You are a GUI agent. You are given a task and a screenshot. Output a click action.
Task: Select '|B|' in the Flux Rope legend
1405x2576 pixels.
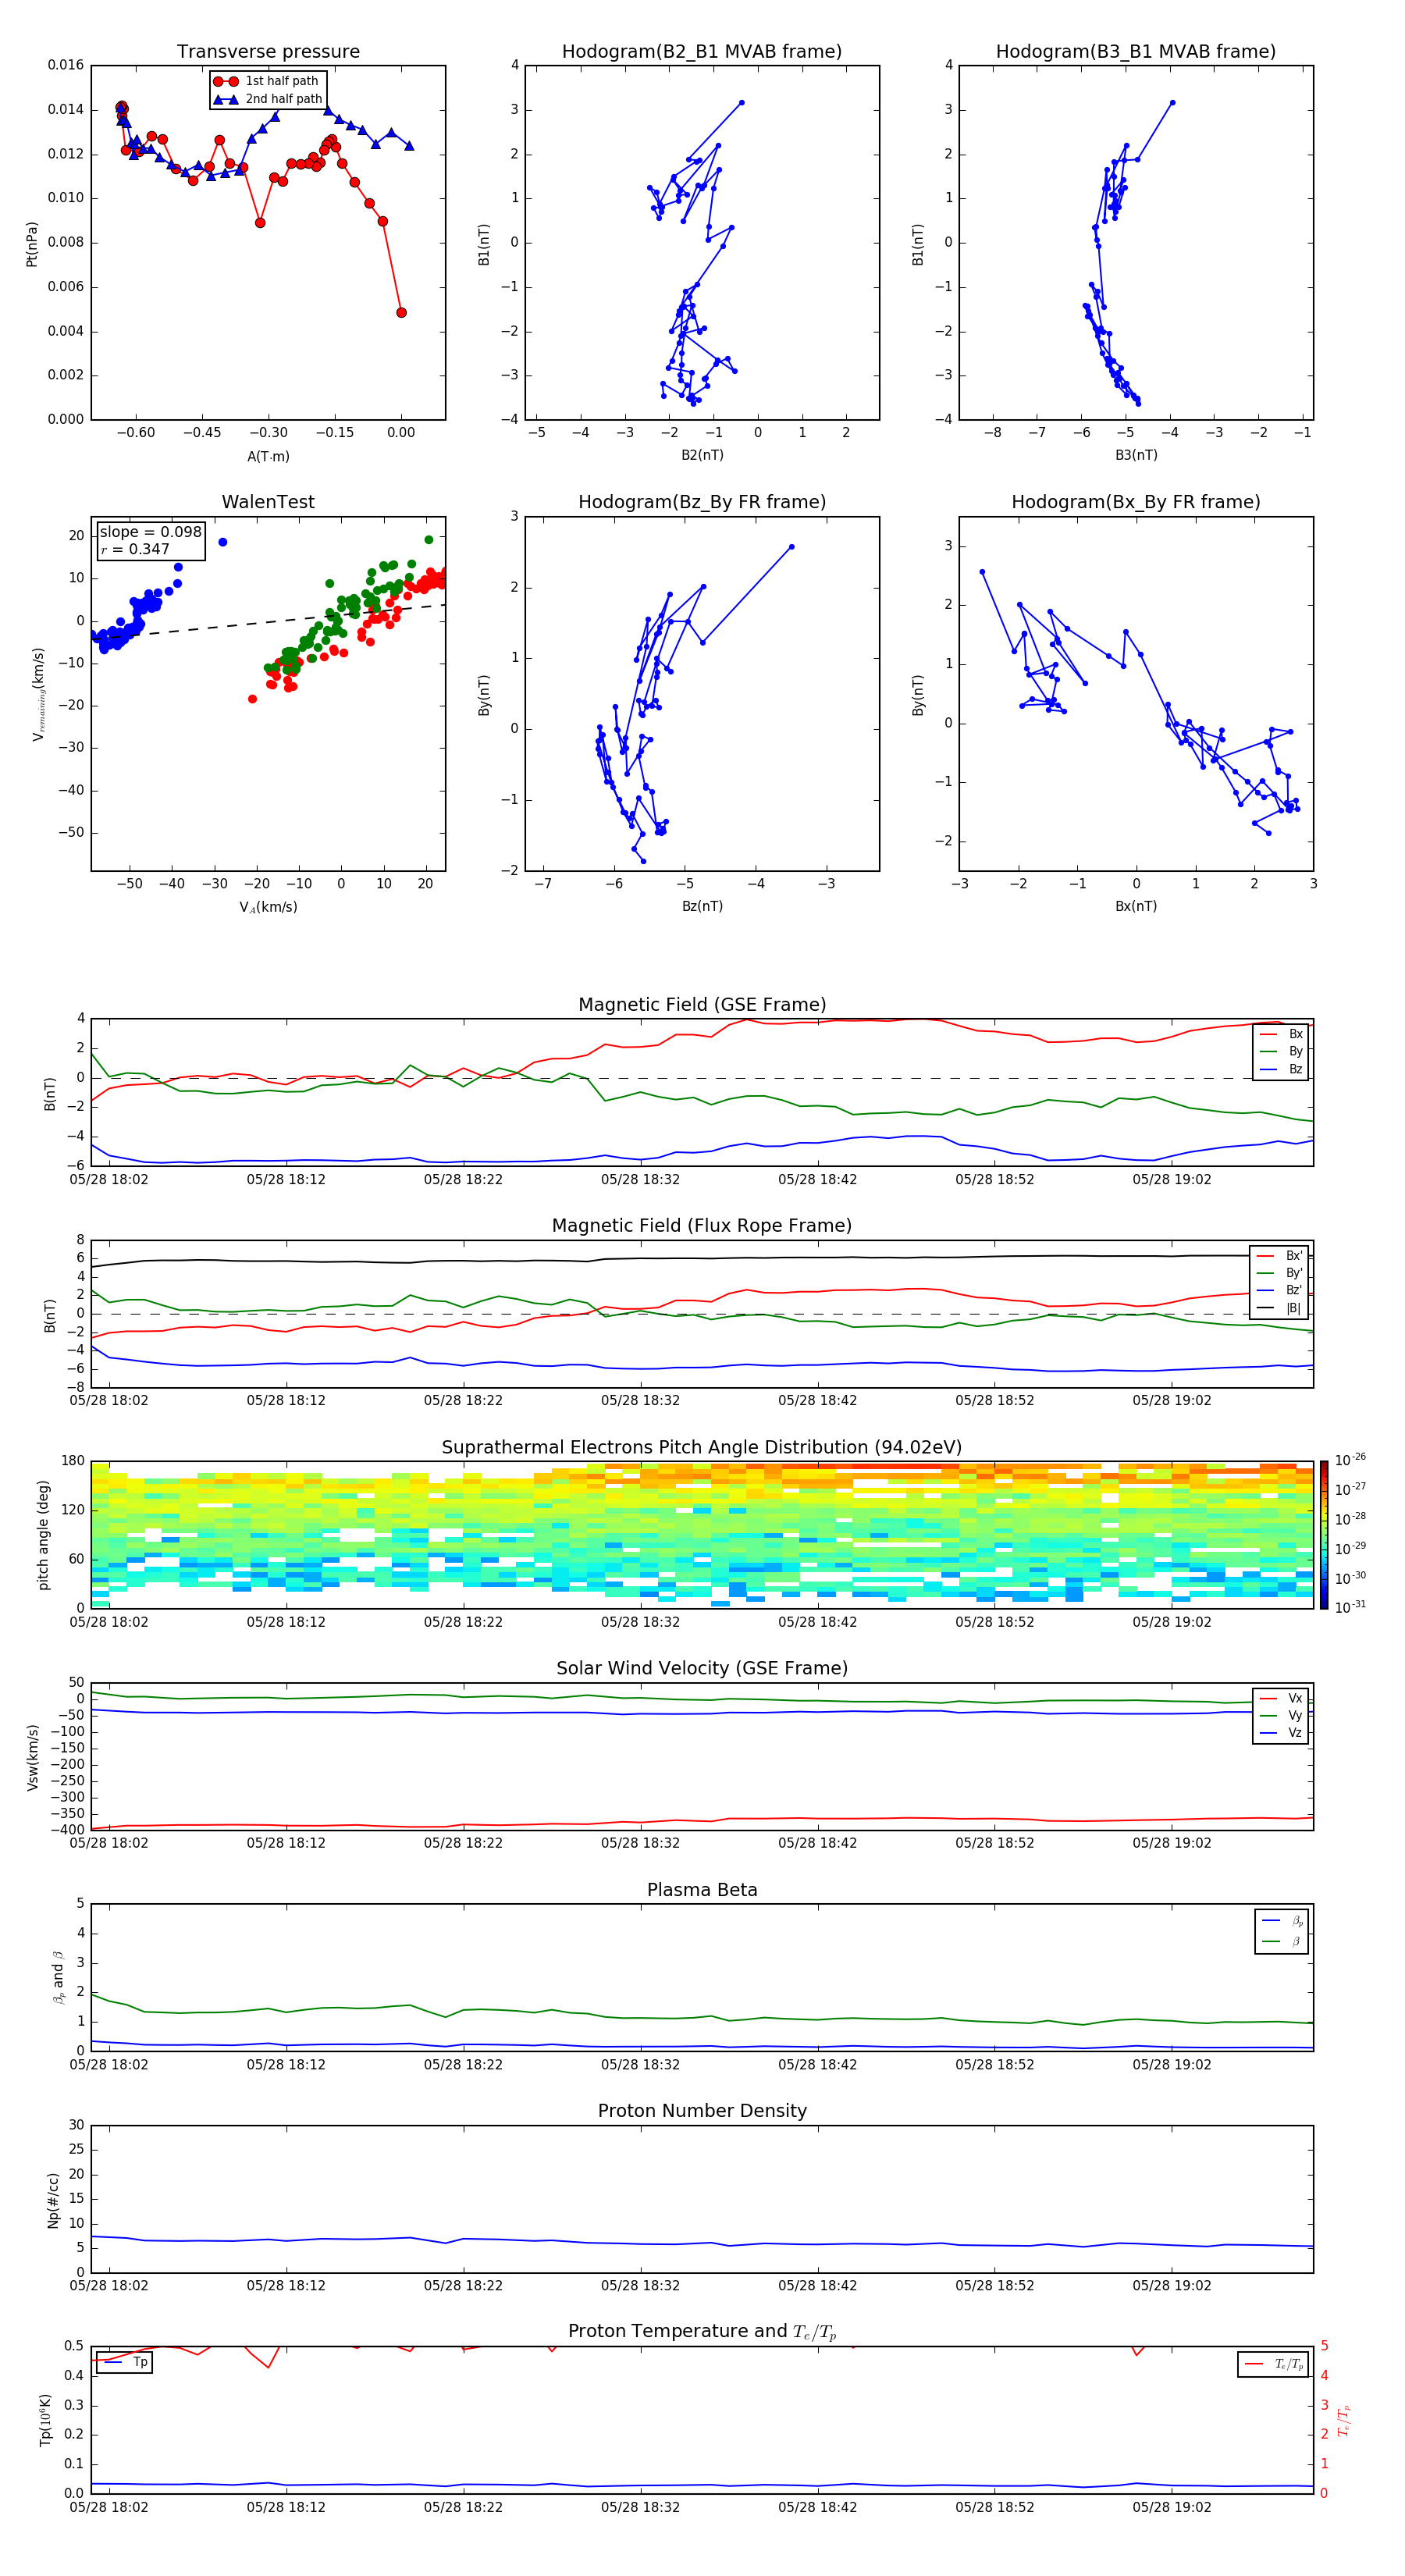tap(1279, 1308)
